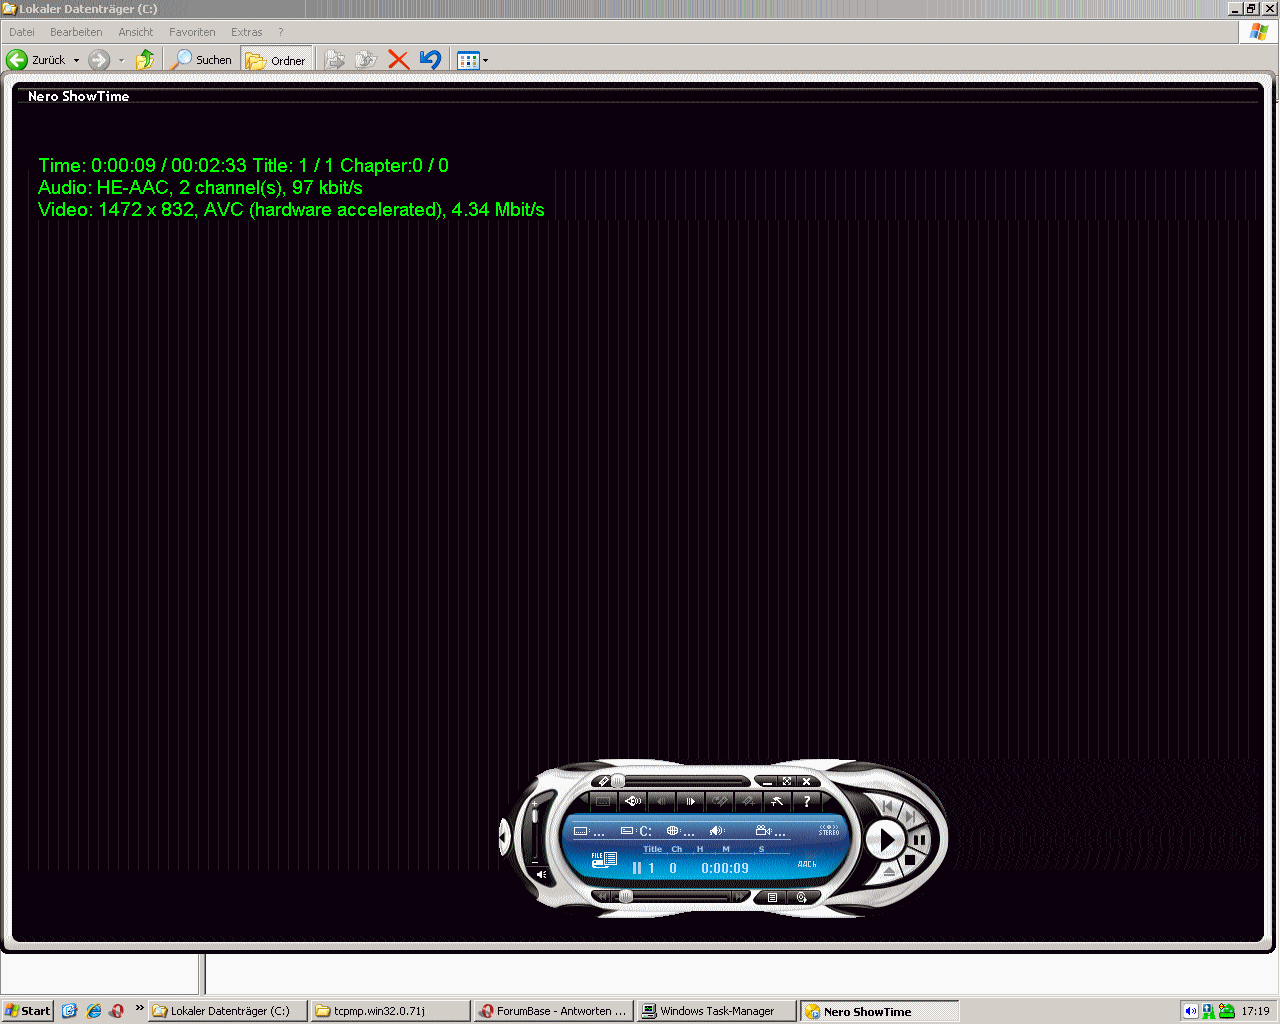Open the Datei menu

tap(22, 32)
